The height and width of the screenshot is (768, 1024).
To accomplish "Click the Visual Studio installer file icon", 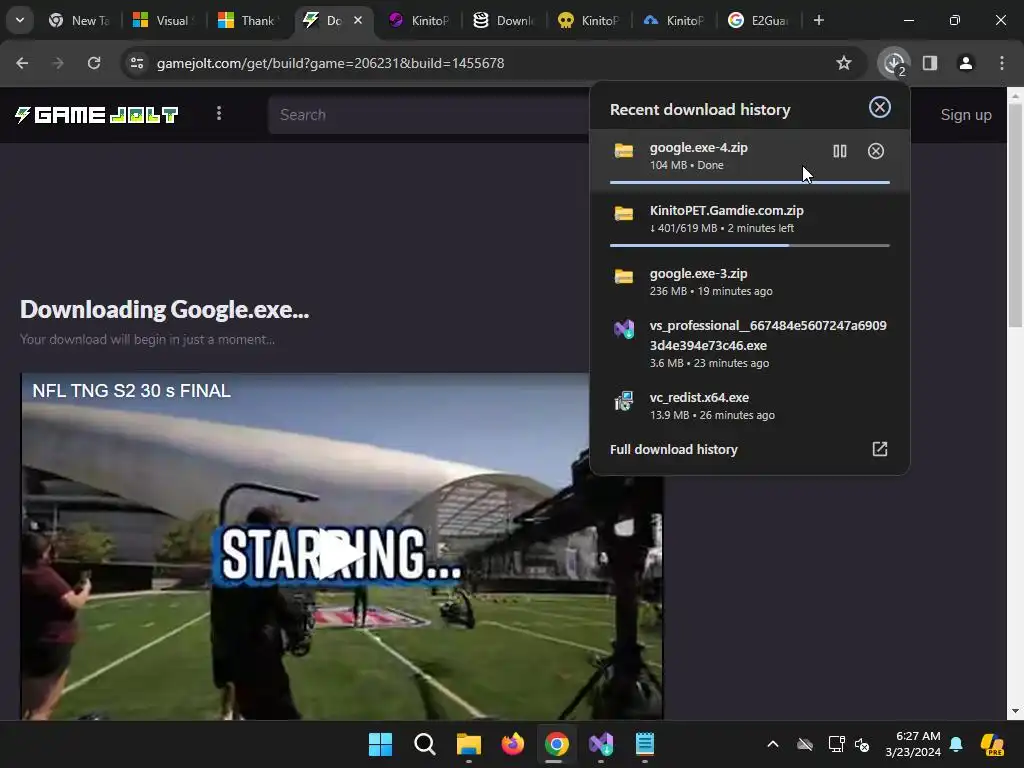I will click(624, 328).
